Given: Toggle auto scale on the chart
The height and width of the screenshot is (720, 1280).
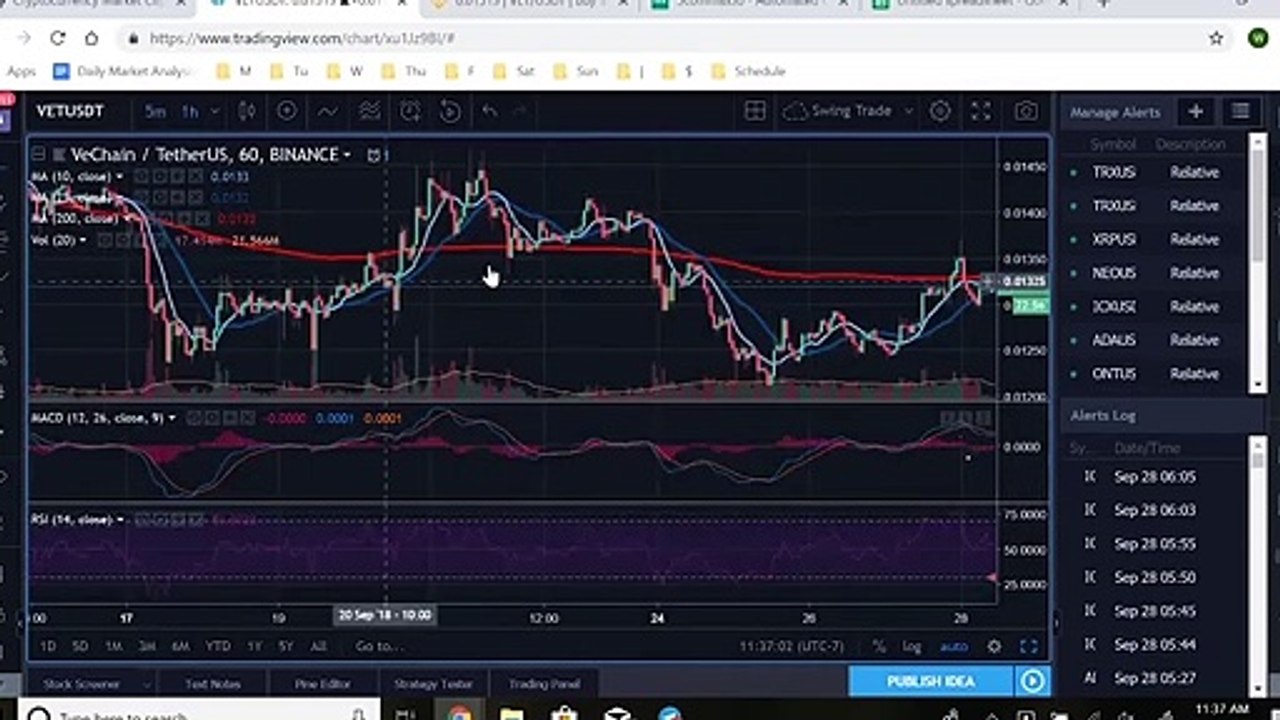Looking at the screenshot, I should (954, 647).
